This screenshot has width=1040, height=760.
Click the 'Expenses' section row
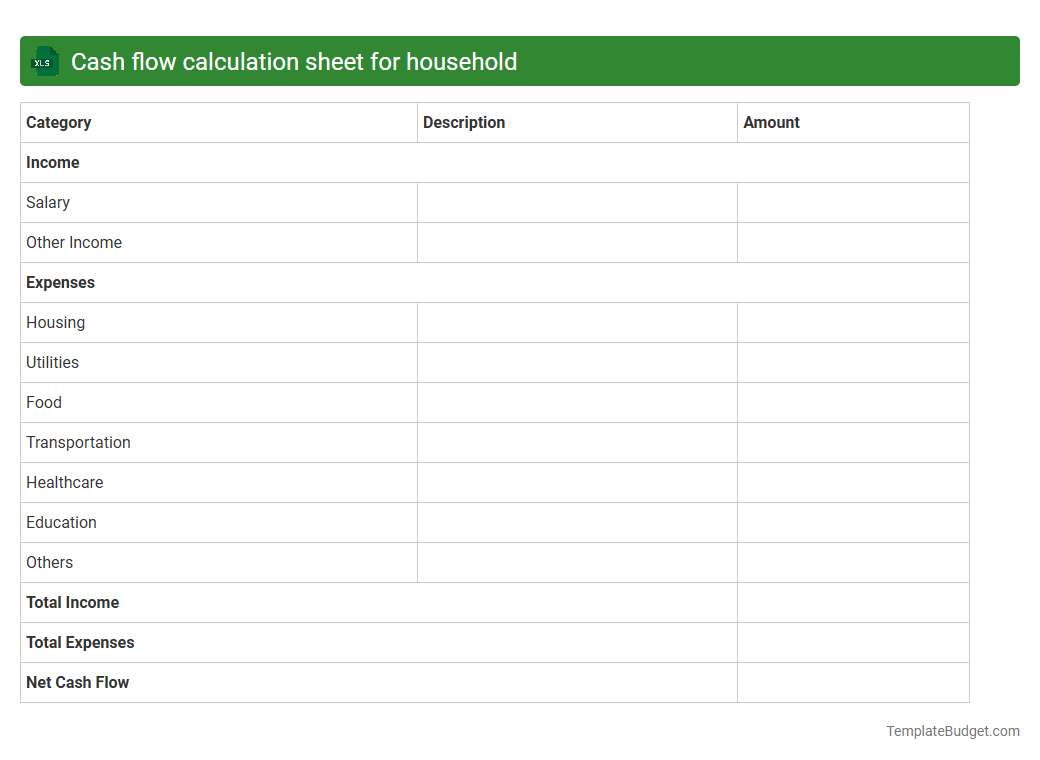[x=60, y=282]
